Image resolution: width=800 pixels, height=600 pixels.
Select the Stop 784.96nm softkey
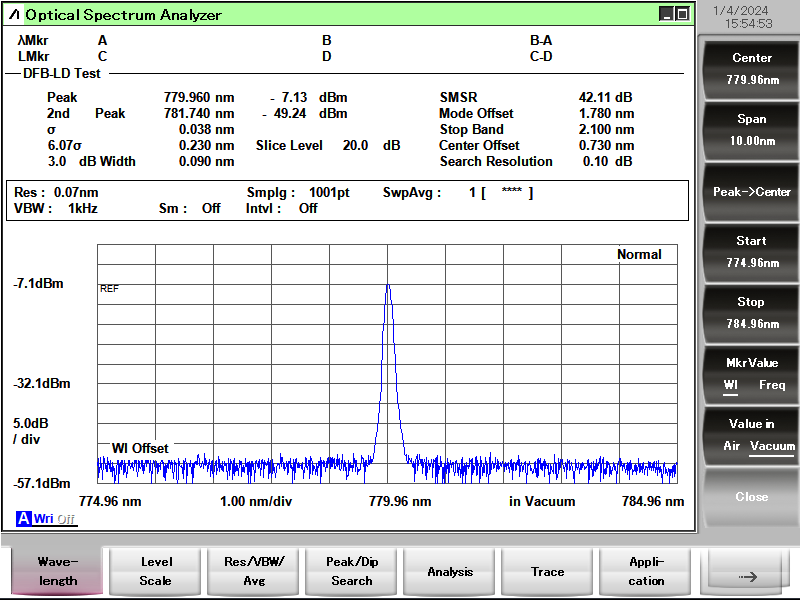(751, 313)
